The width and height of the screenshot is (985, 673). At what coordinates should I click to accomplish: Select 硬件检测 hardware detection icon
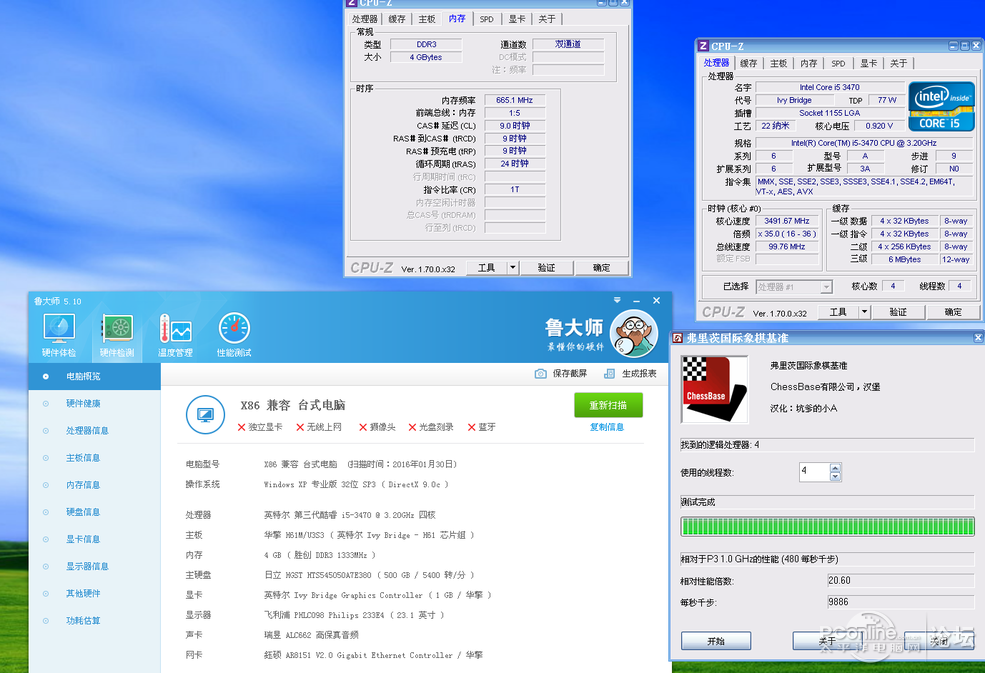117,335
